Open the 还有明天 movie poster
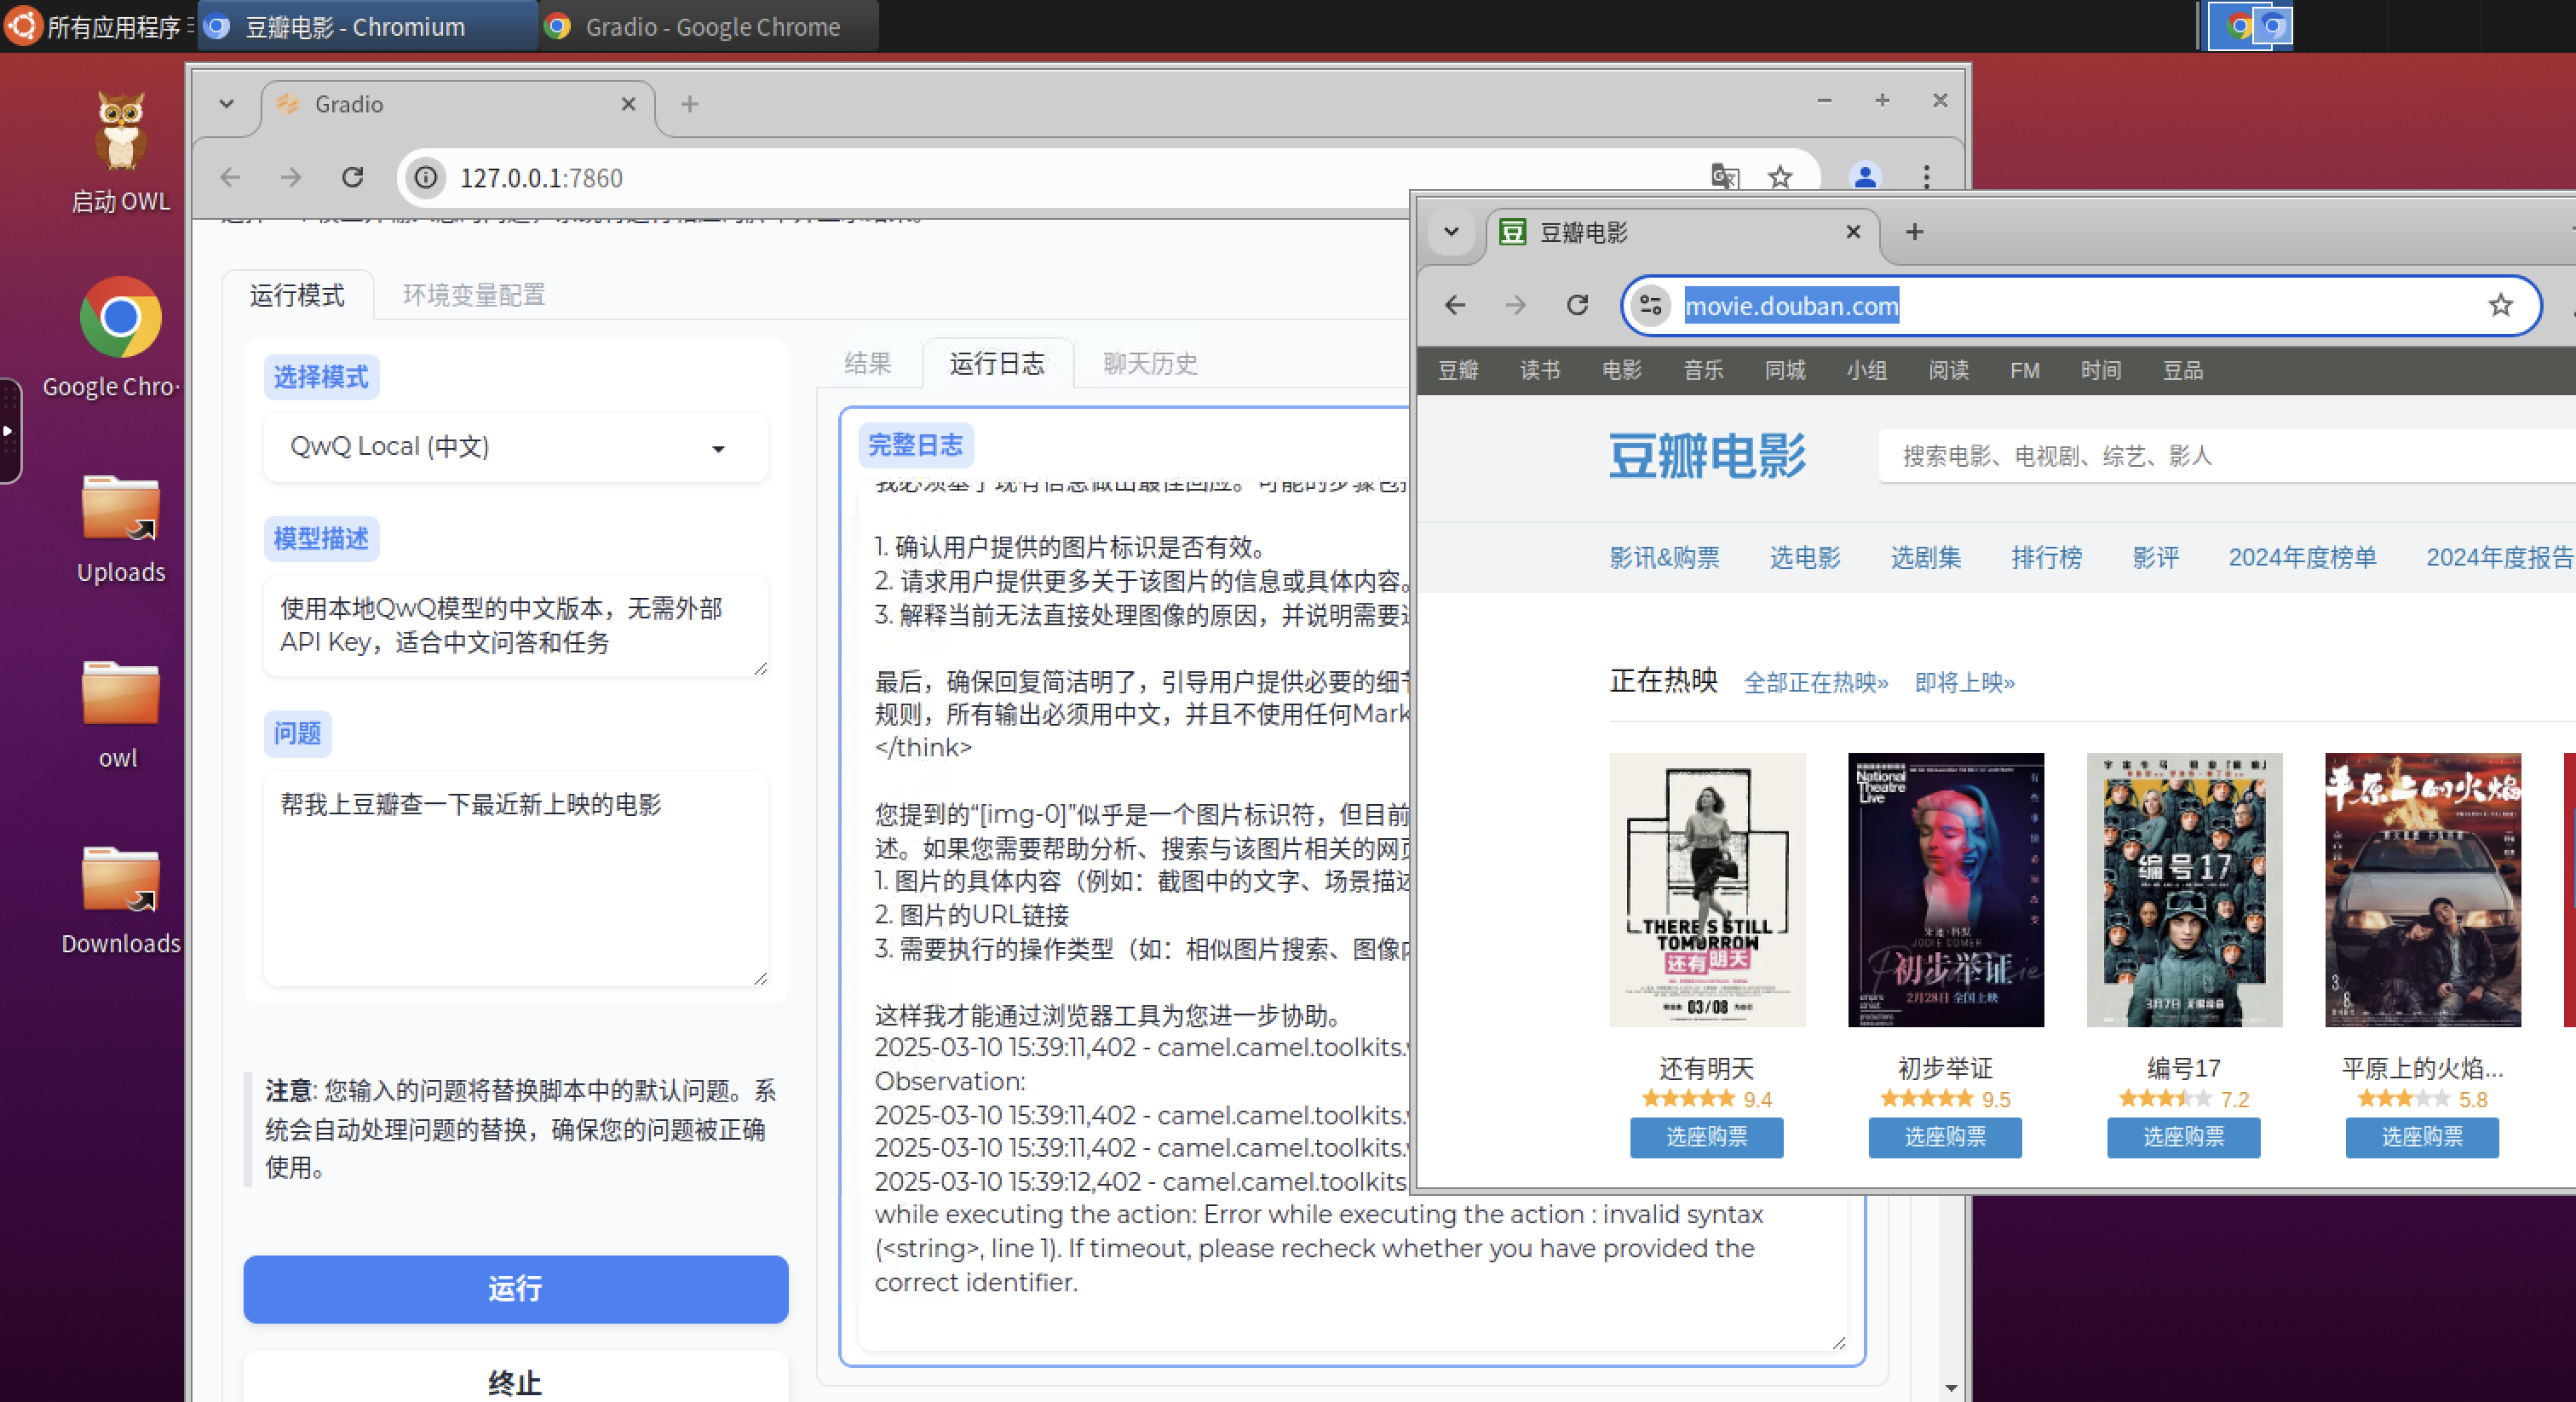The image size is (2576, 1402). pos(1707,889)
